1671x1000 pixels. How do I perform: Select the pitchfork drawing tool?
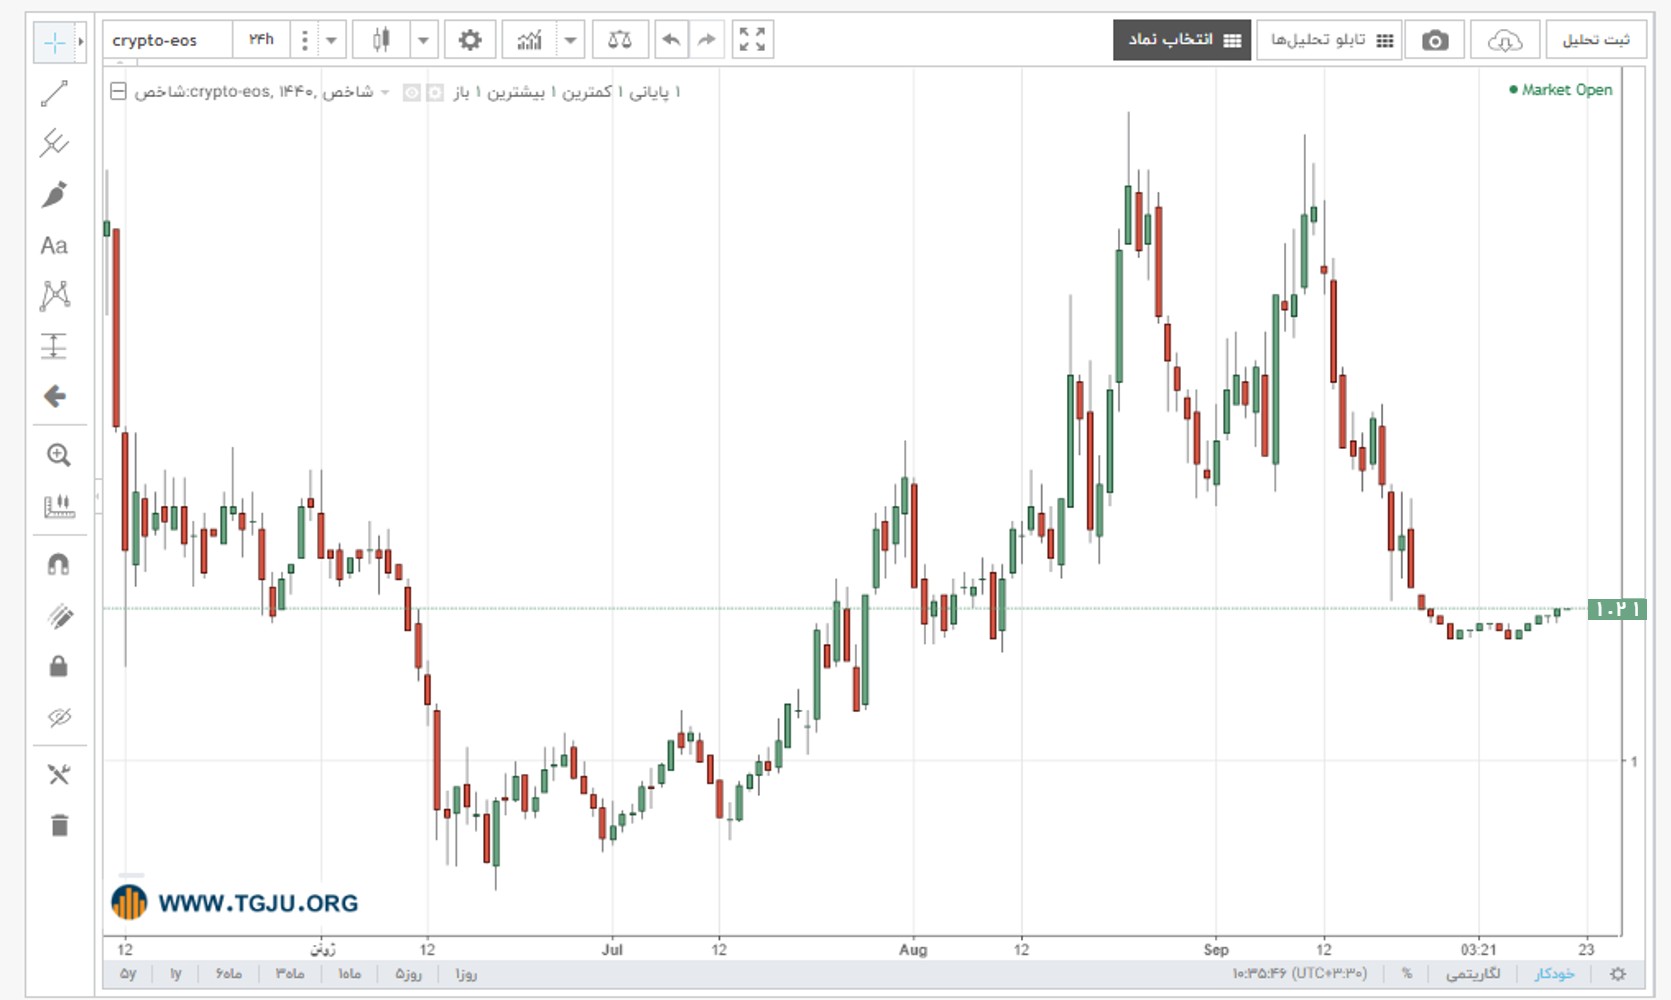coord(55,143)
